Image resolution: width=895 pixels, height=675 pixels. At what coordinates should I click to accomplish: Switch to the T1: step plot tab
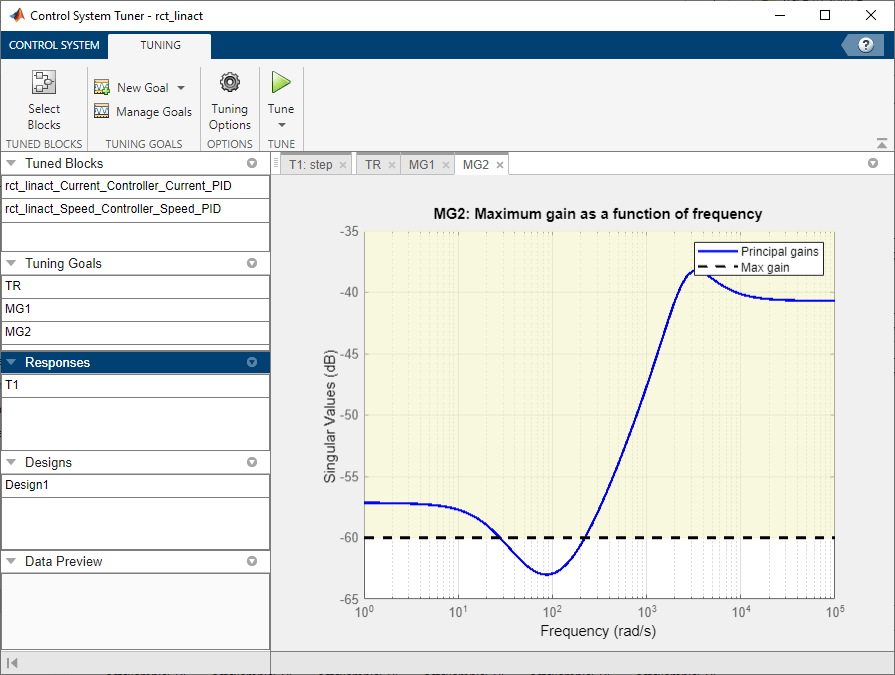click(x=310, y=165)
